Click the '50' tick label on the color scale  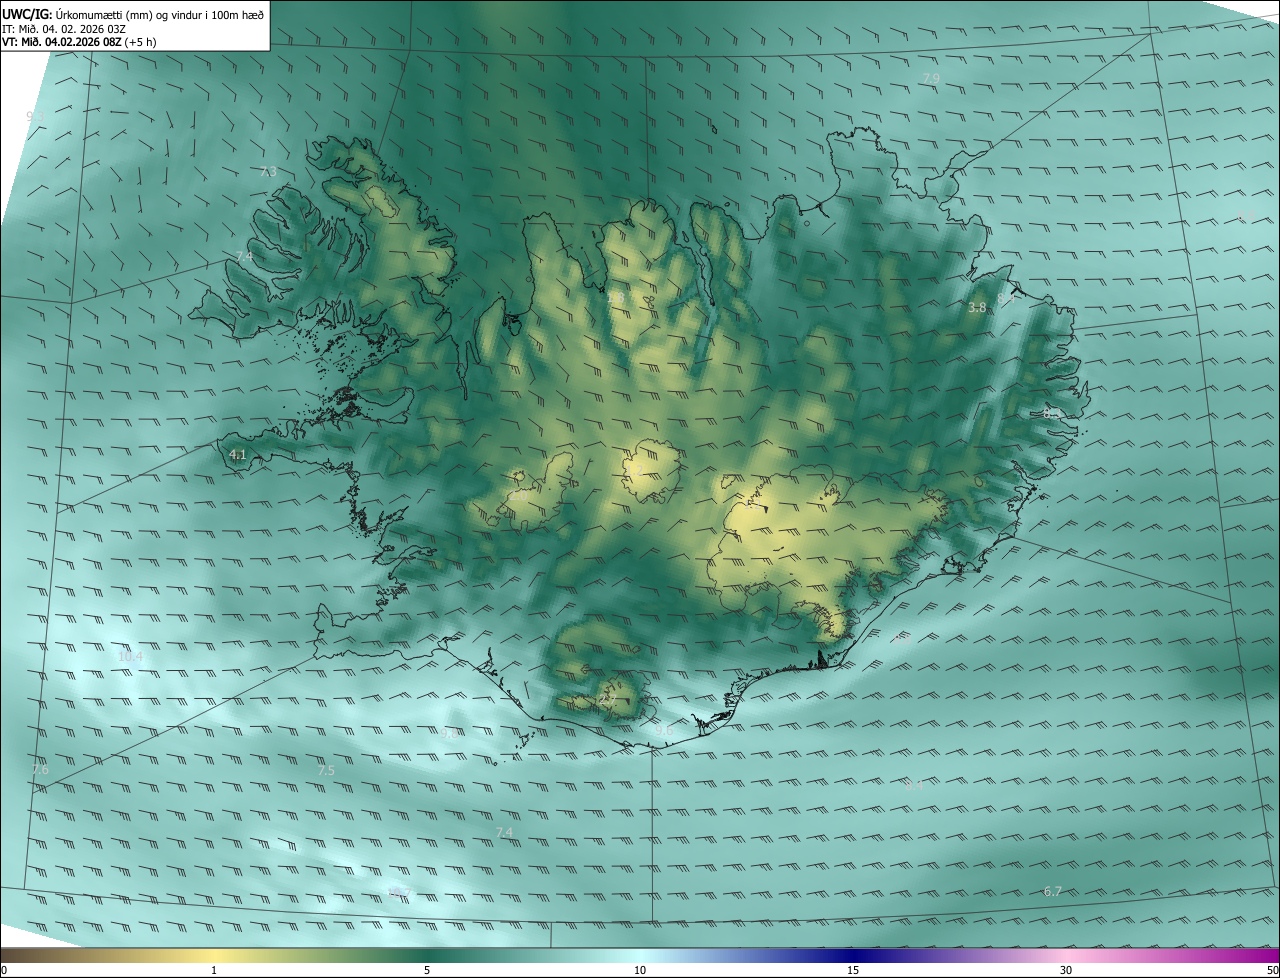1272,970
